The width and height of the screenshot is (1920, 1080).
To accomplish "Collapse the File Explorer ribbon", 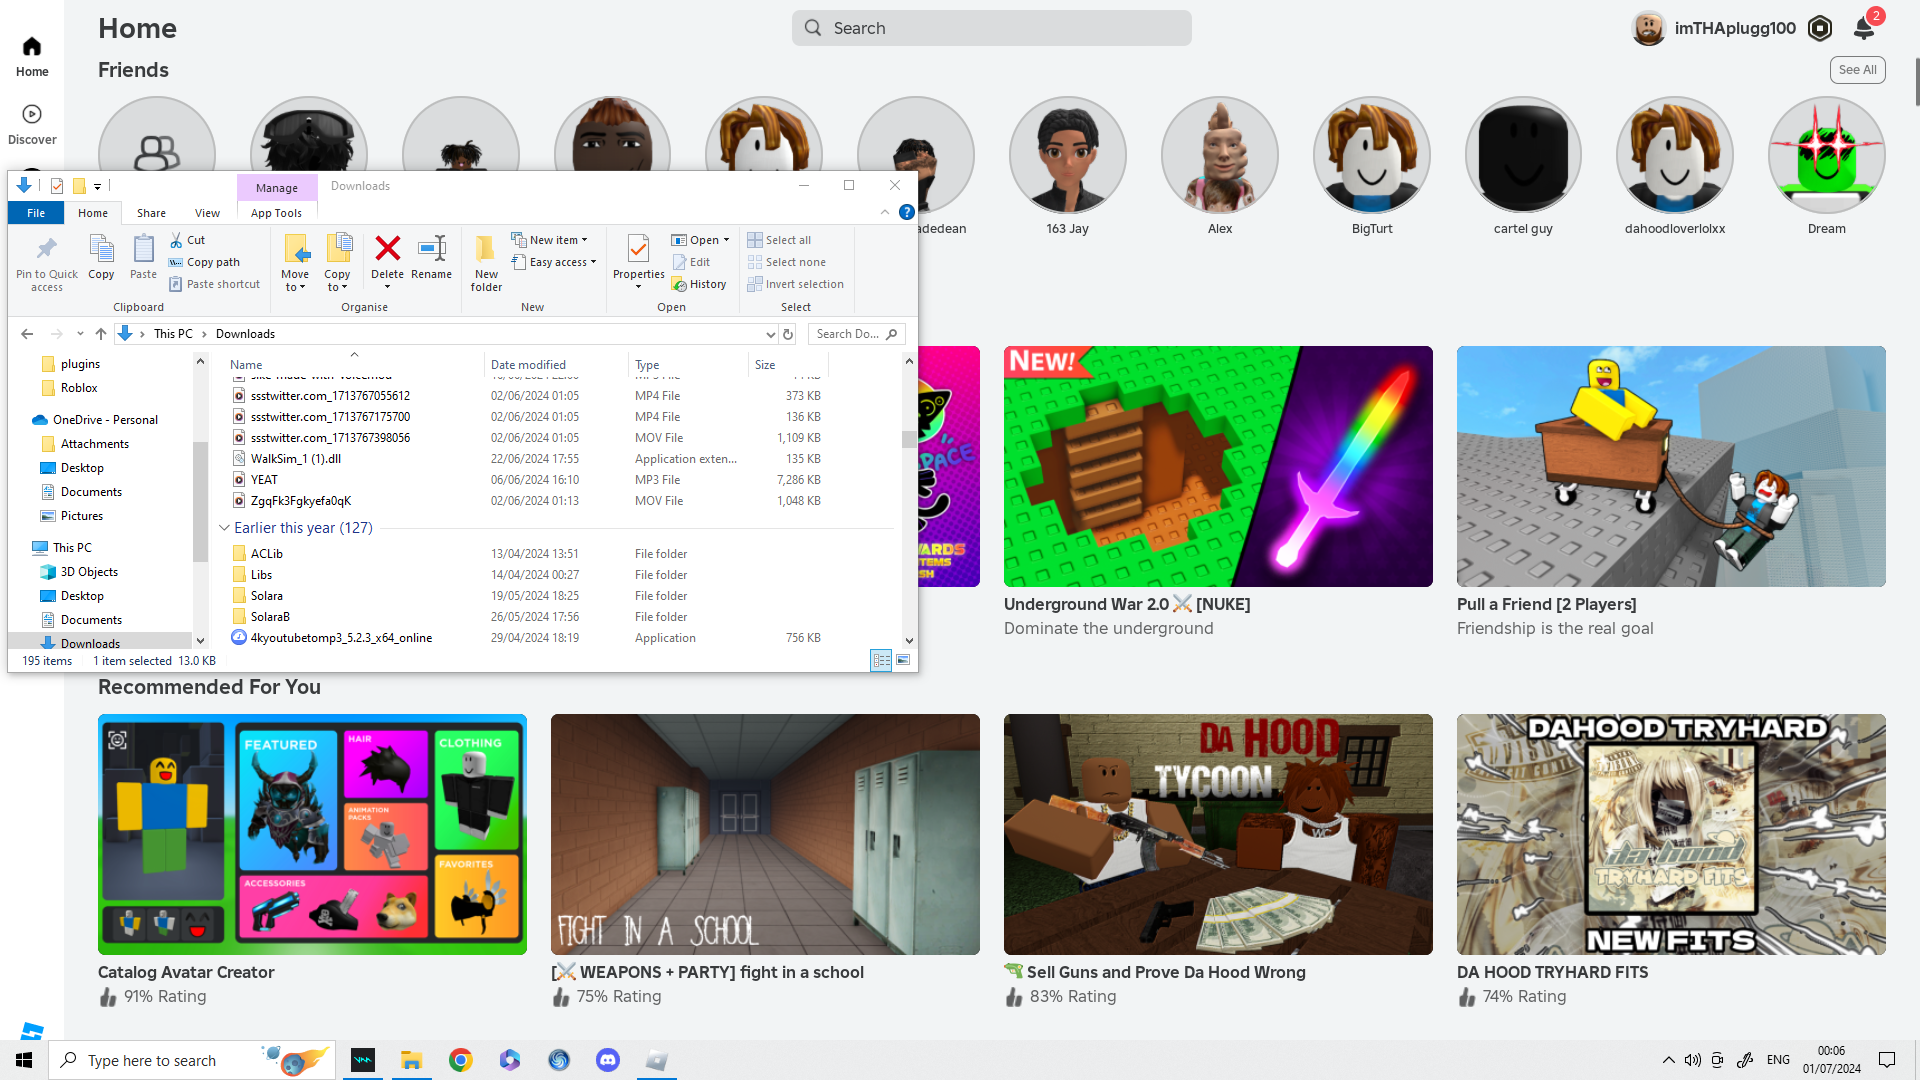I will tap(885, 212).
